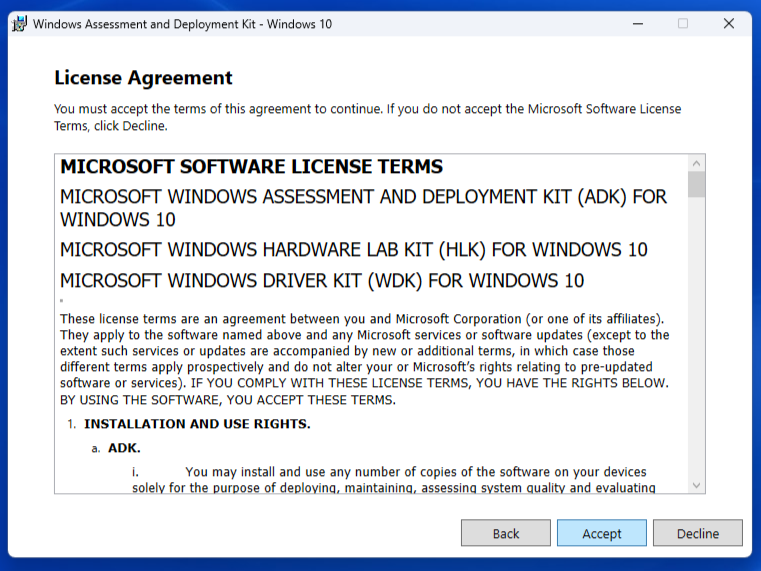Click the Windows Driver Kit (WDK) heading line
Viewport: 761px width, 571px height.
[x=322, y=281]
